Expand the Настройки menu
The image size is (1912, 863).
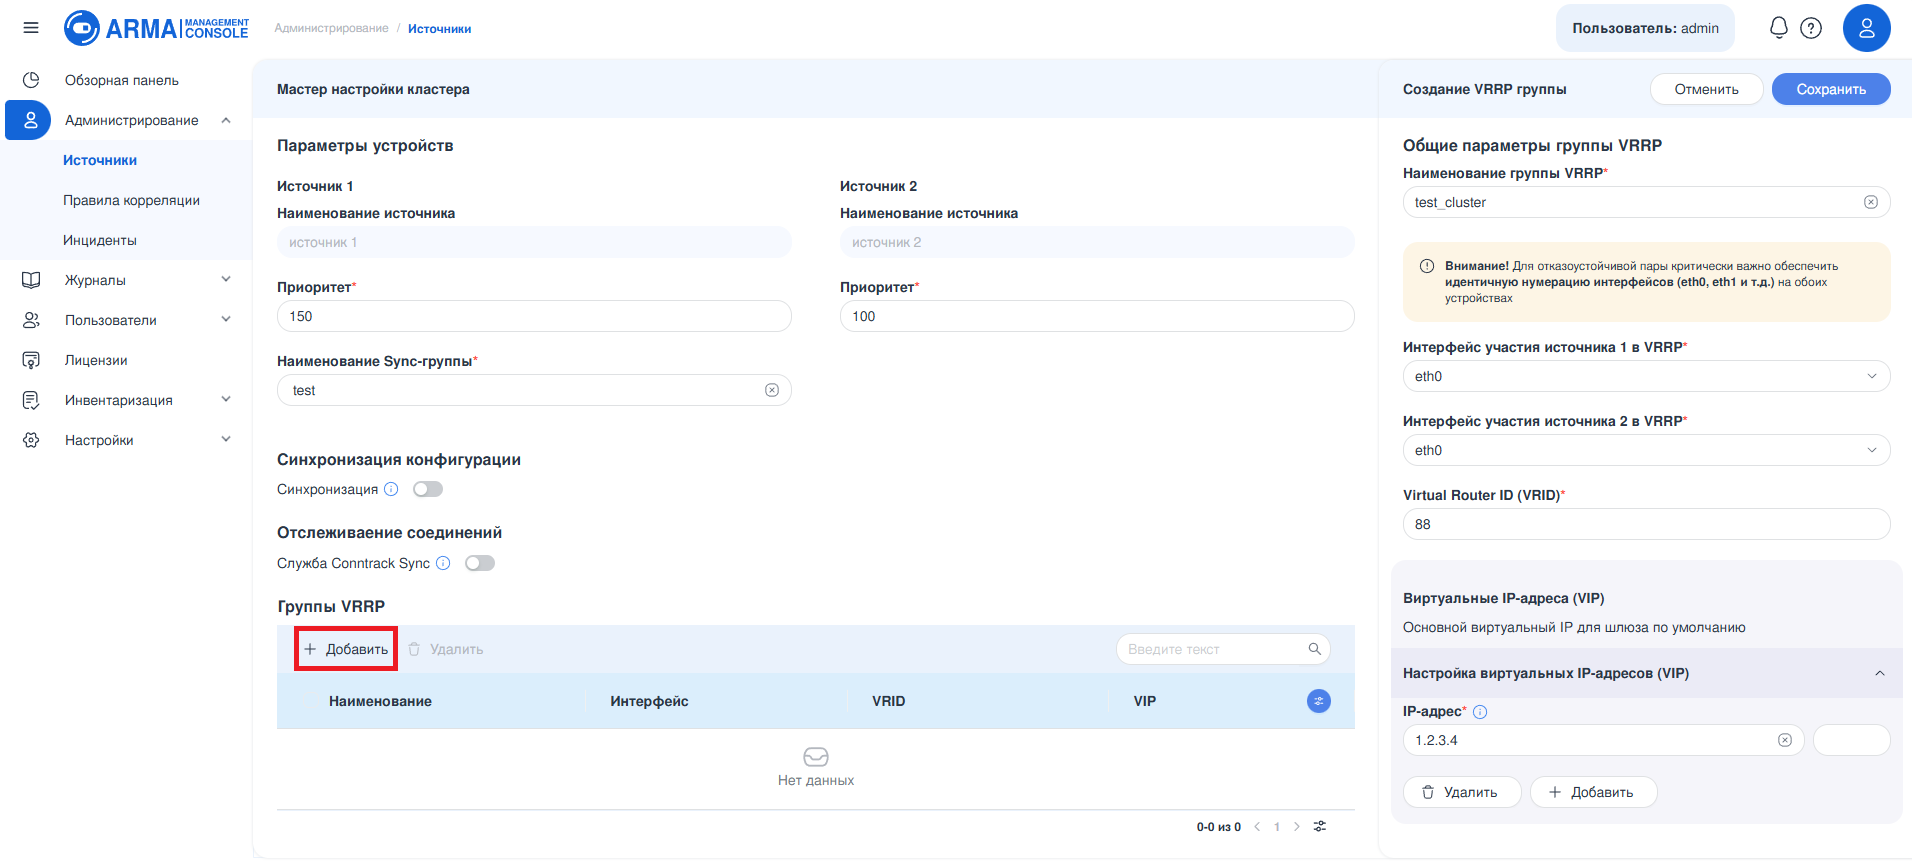(x=226, y=440)
